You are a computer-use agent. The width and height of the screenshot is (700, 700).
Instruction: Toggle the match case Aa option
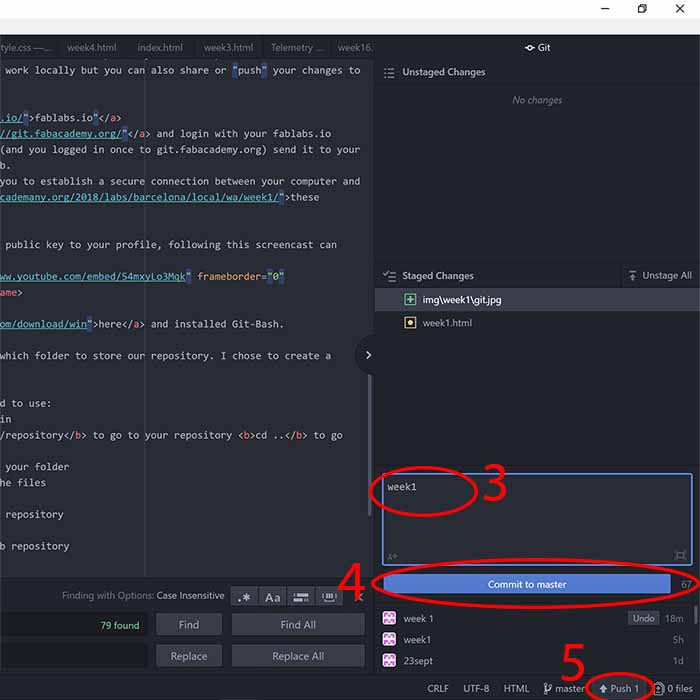click(x=272, y=597)
